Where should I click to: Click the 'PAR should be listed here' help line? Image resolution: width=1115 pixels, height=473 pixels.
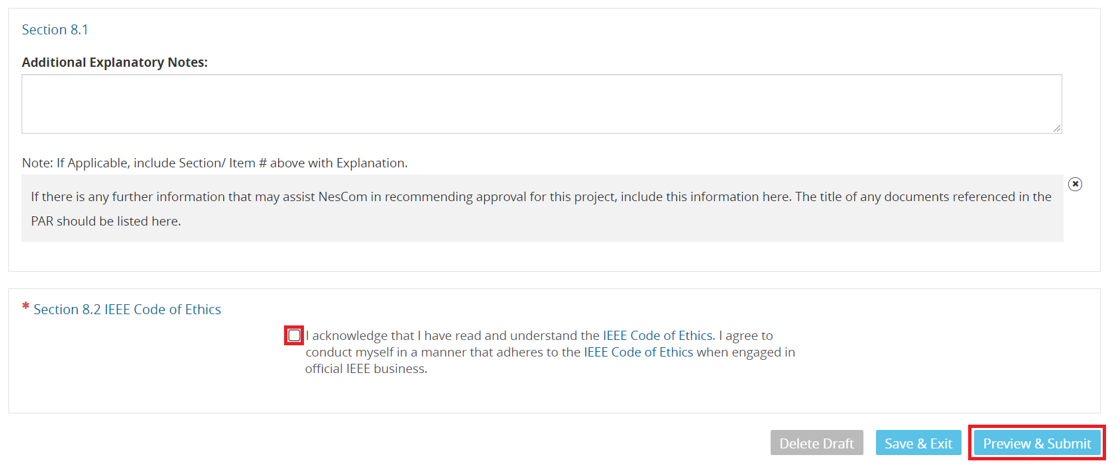(x=106, y=220)
